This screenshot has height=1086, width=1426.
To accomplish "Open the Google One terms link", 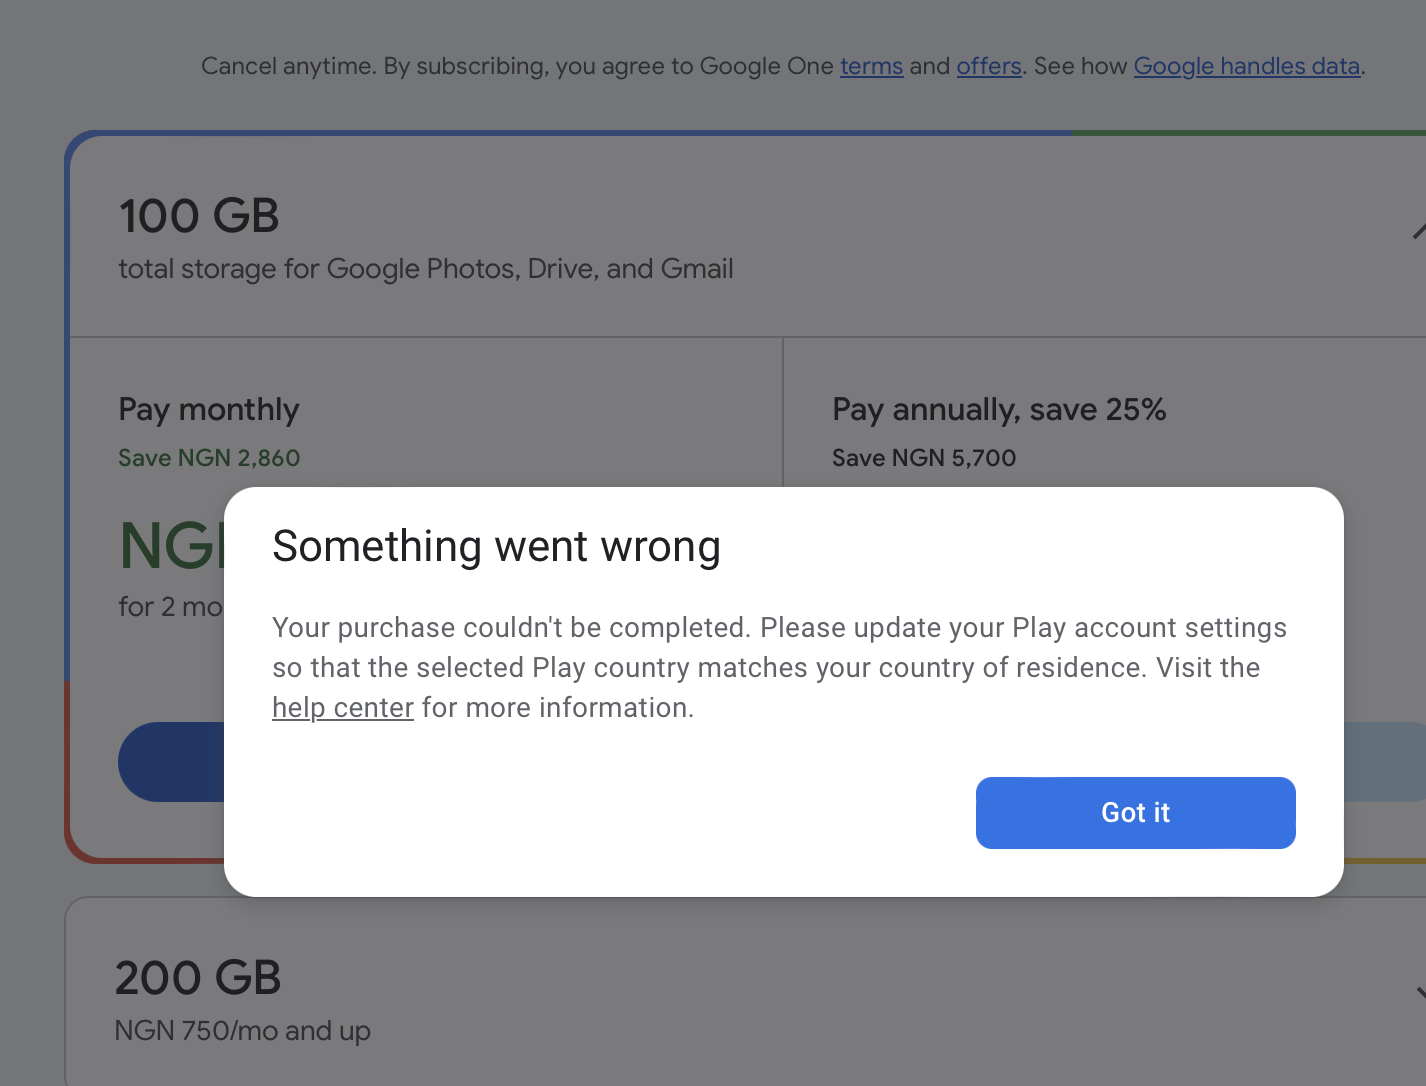I will 871,66.
